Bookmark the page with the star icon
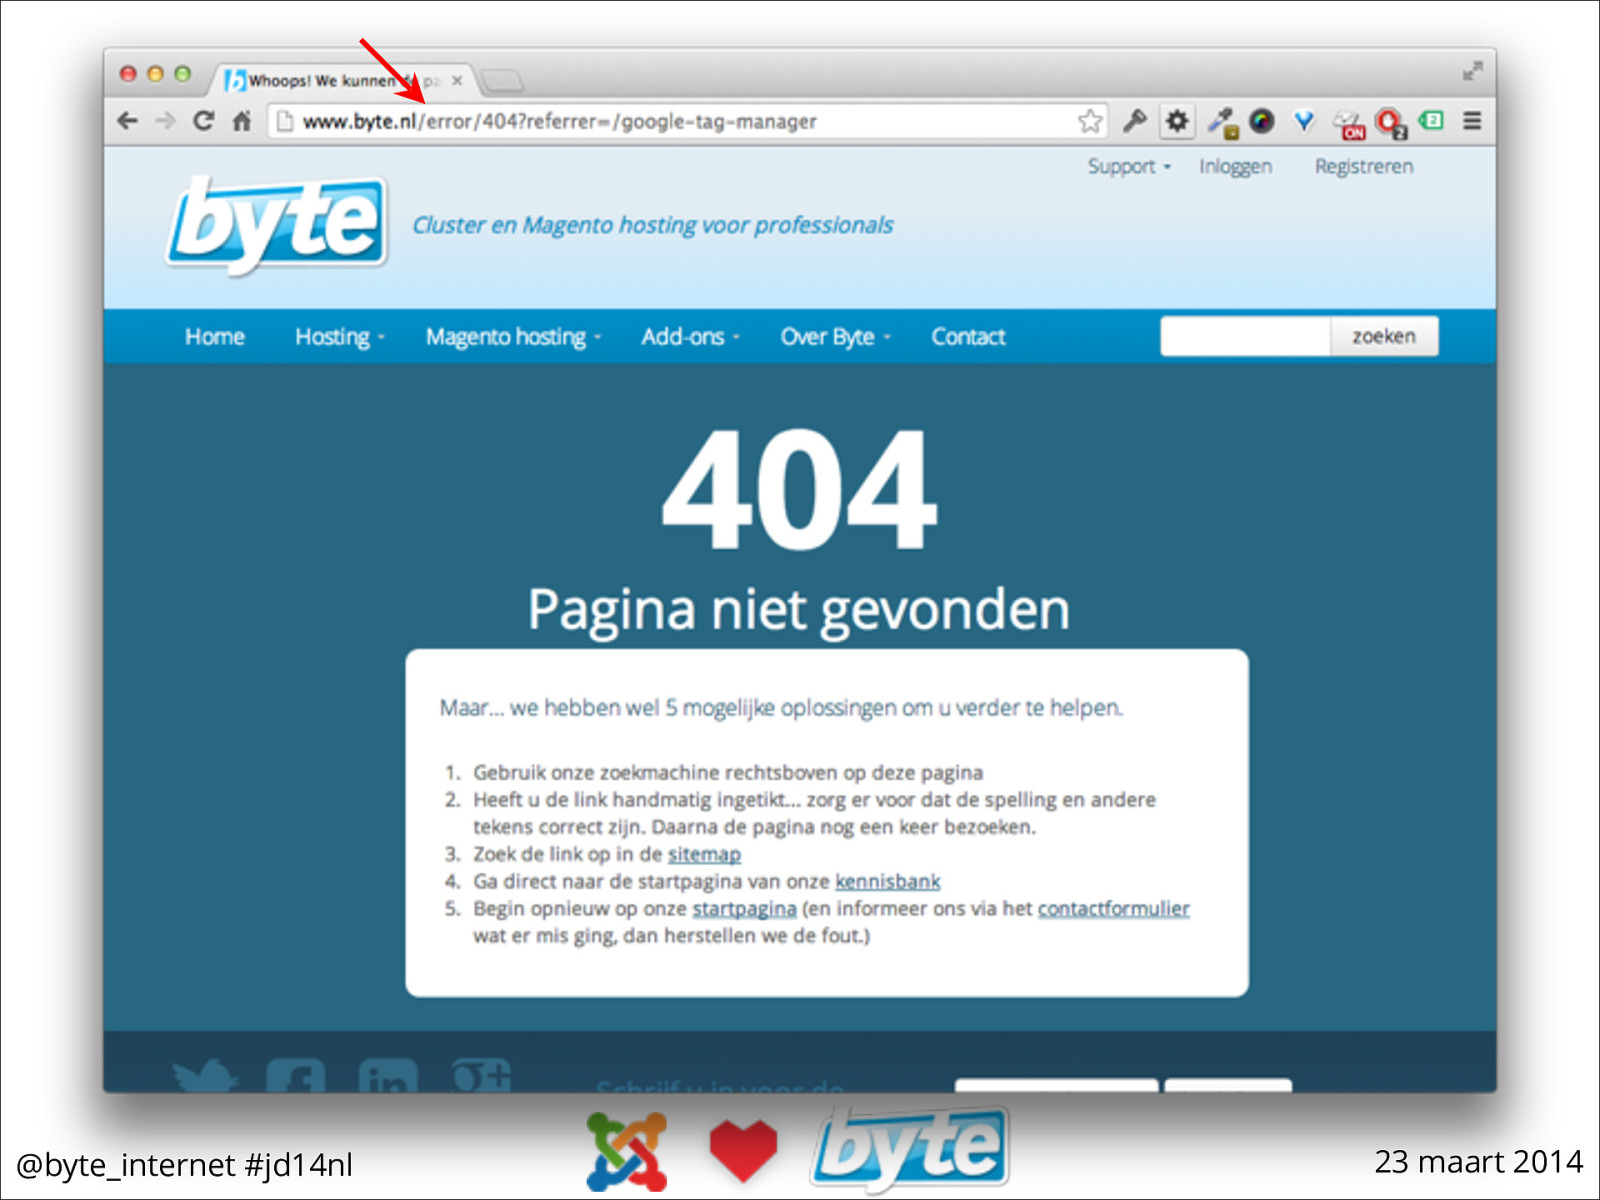The width and height of the screenshot is (1600, 1200). 1090,121
